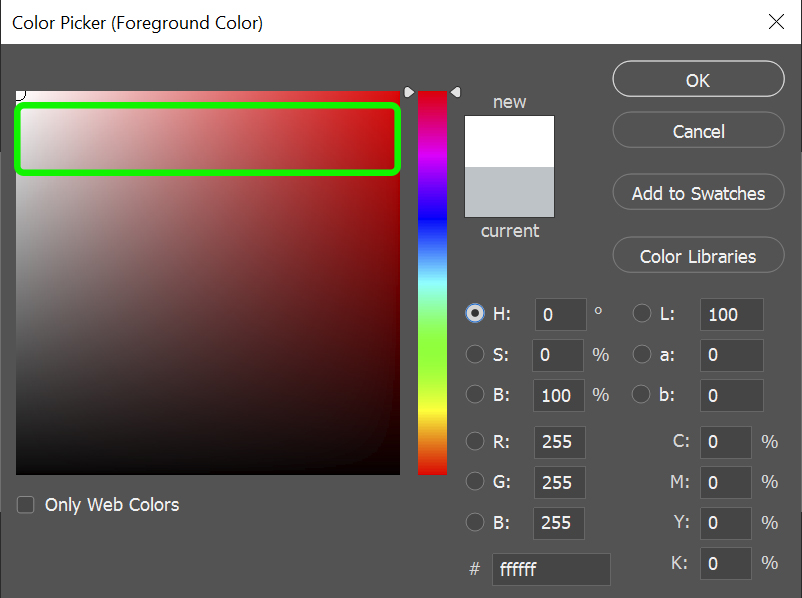Click the C cyan percentage field
This screenshot has height=598, width=802.
click(725, 442)
